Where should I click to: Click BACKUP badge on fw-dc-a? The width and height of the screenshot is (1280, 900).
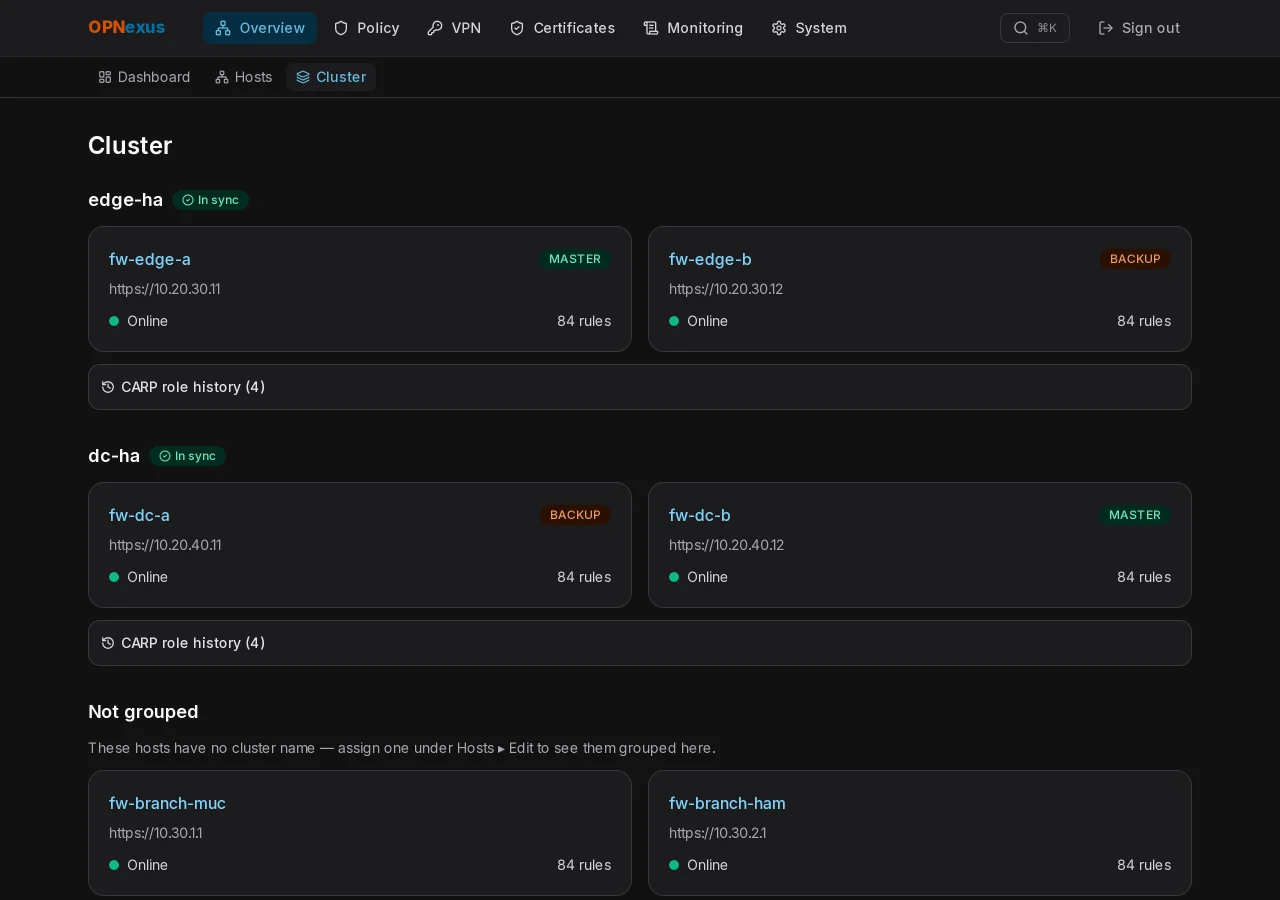(575, 515)
